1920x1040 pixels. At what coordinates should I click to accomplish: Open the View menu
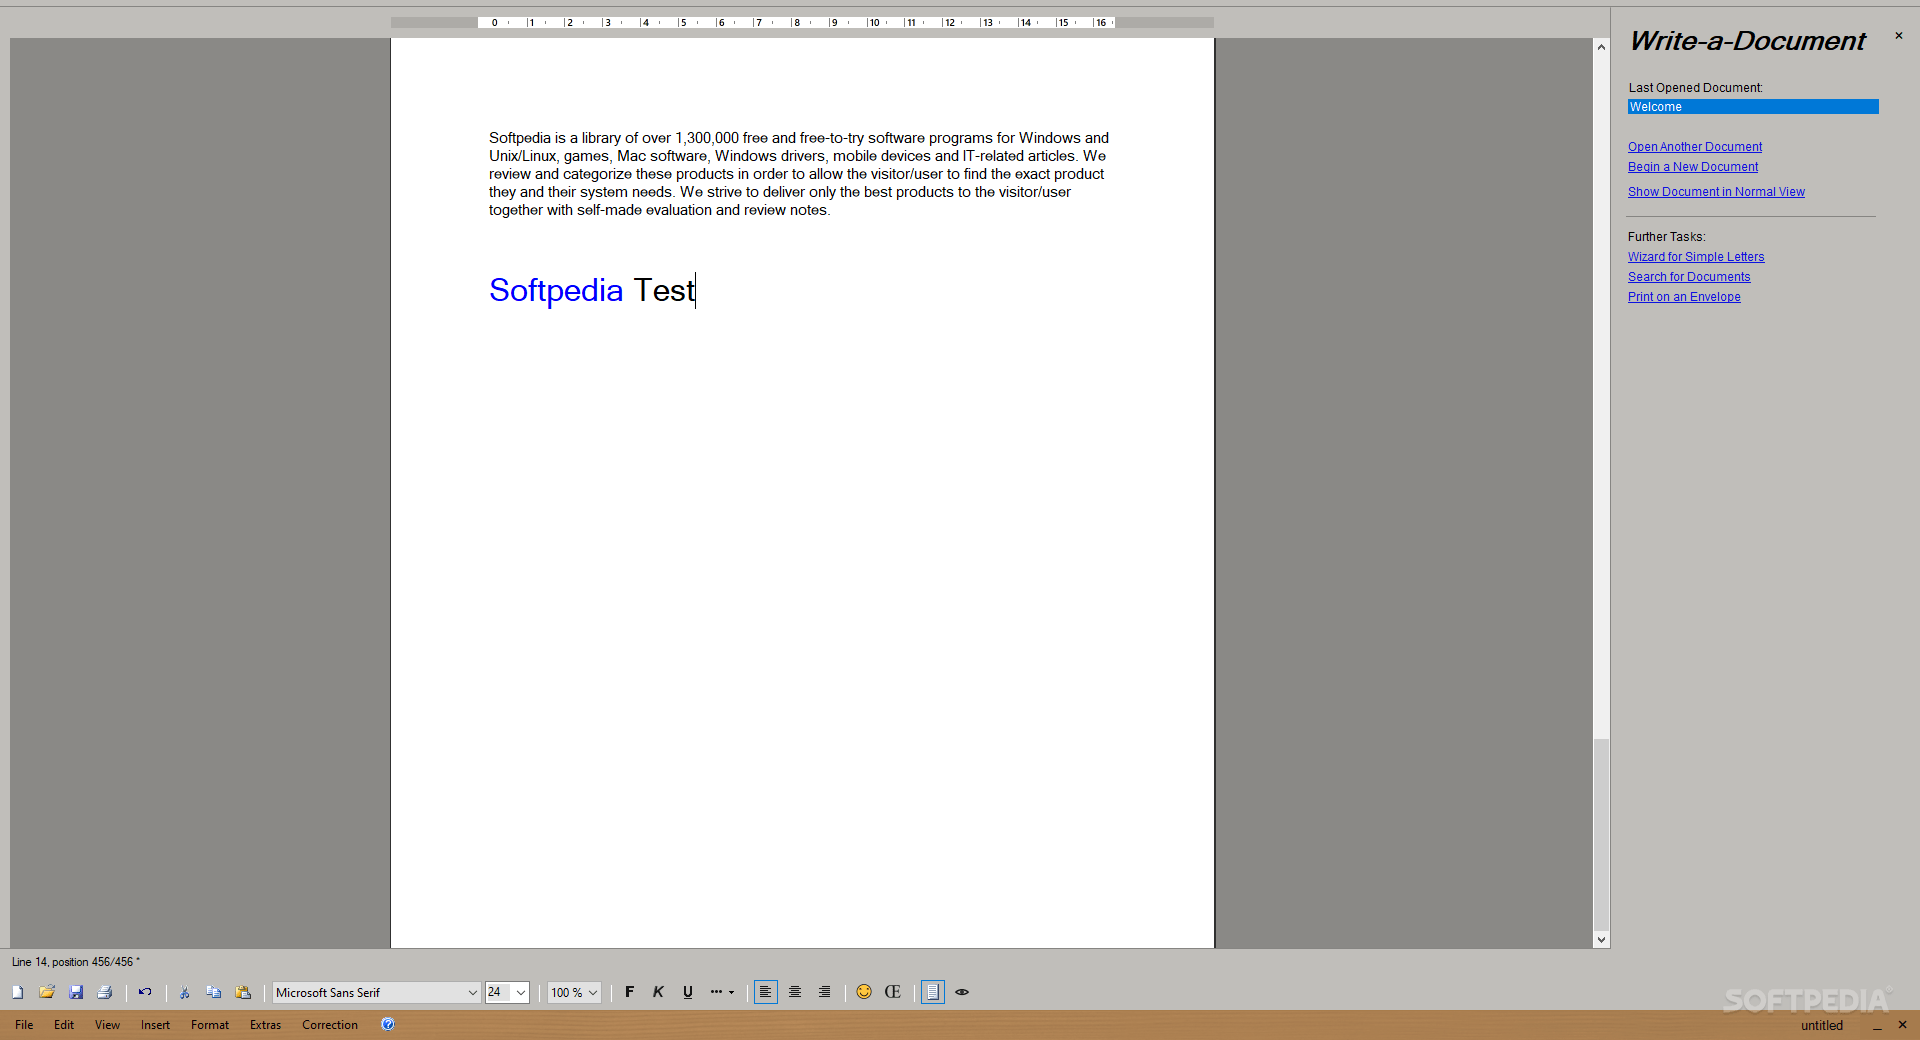coord(107,1025)
